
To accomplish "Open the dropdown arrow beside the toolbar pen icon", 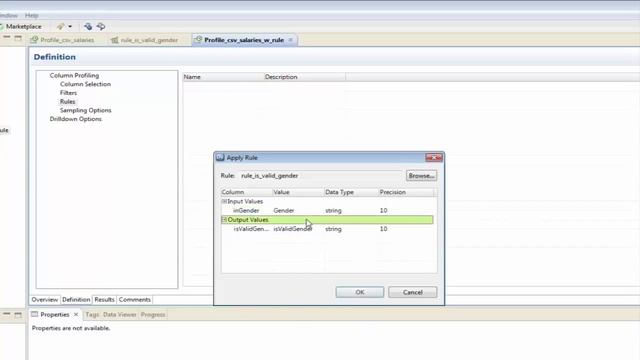I will pyautogui.click(x=70, y=27).
